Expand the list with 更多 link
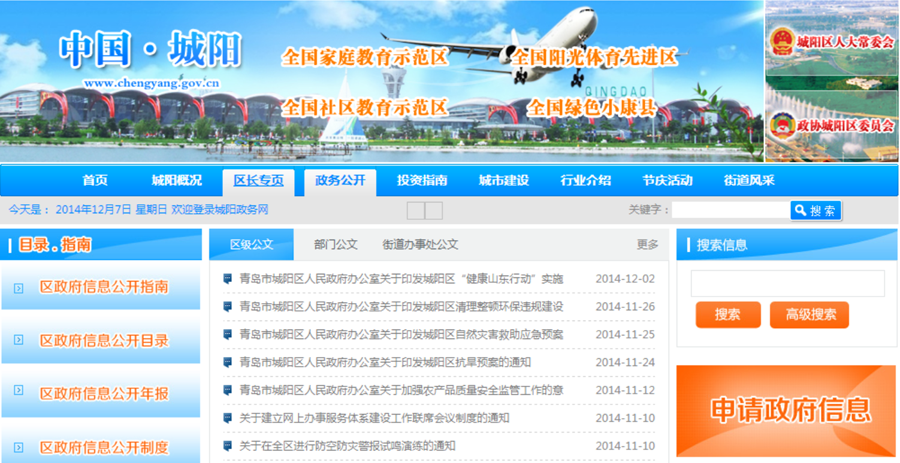This screenshot has width=900, height=463. tap(647, 245)
